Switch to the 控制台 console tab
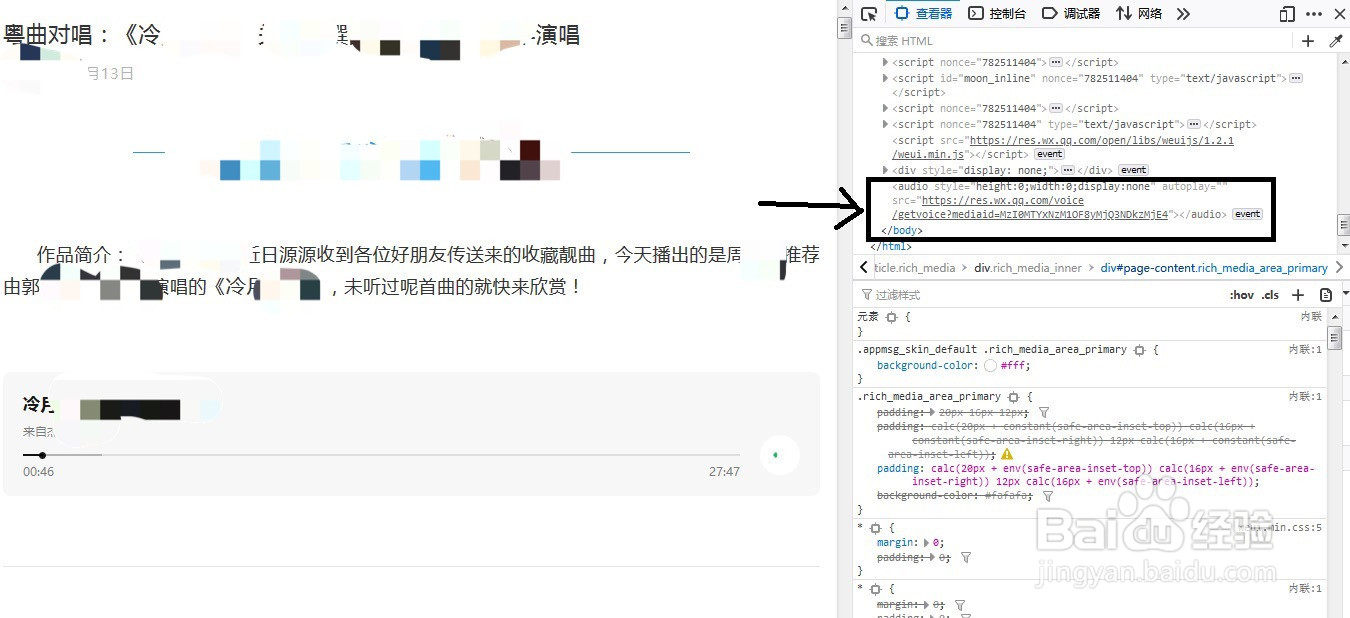 [998, 13]
